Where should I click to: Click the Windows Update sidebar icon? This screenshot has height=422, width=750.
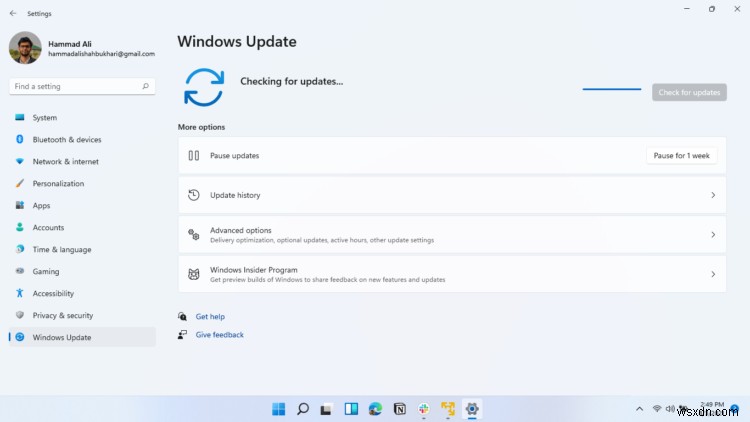(20, 337)
